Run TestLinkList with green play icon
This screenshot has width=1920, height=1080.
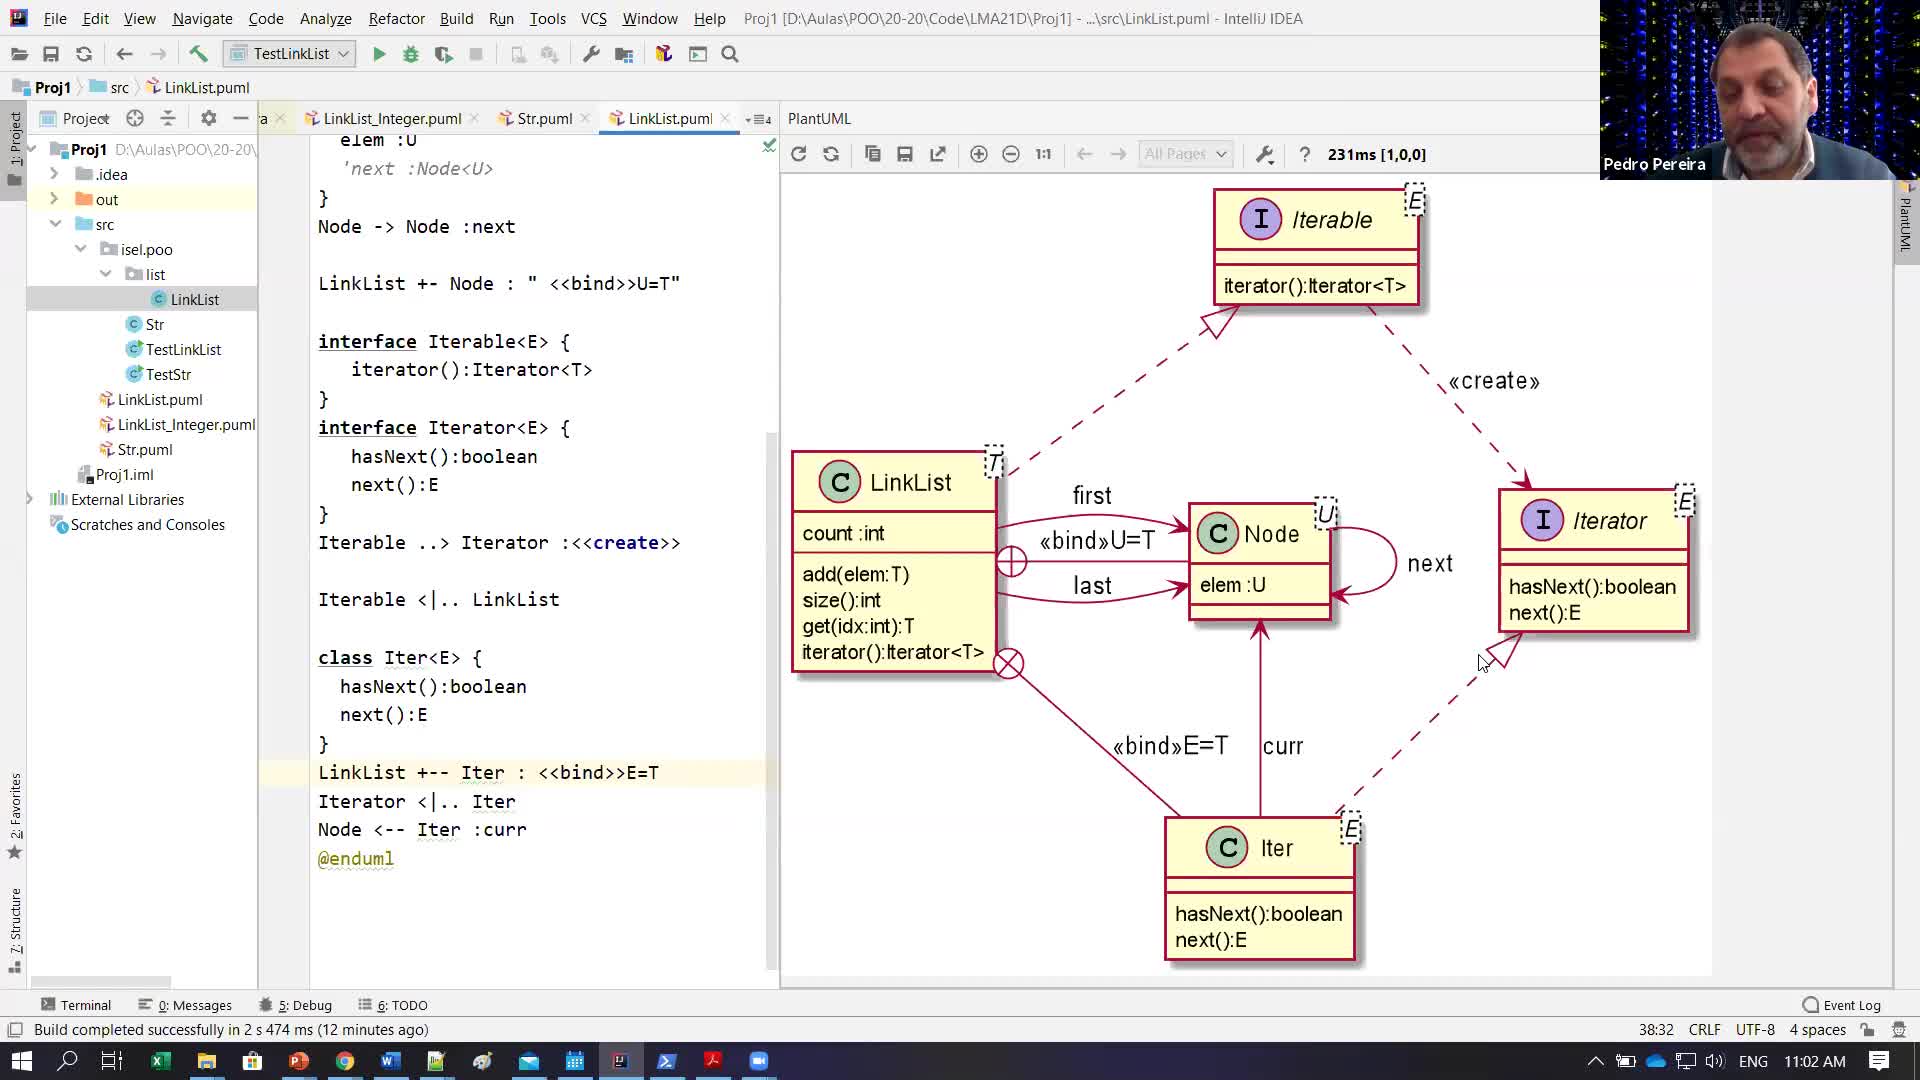[x=379, y=54]
